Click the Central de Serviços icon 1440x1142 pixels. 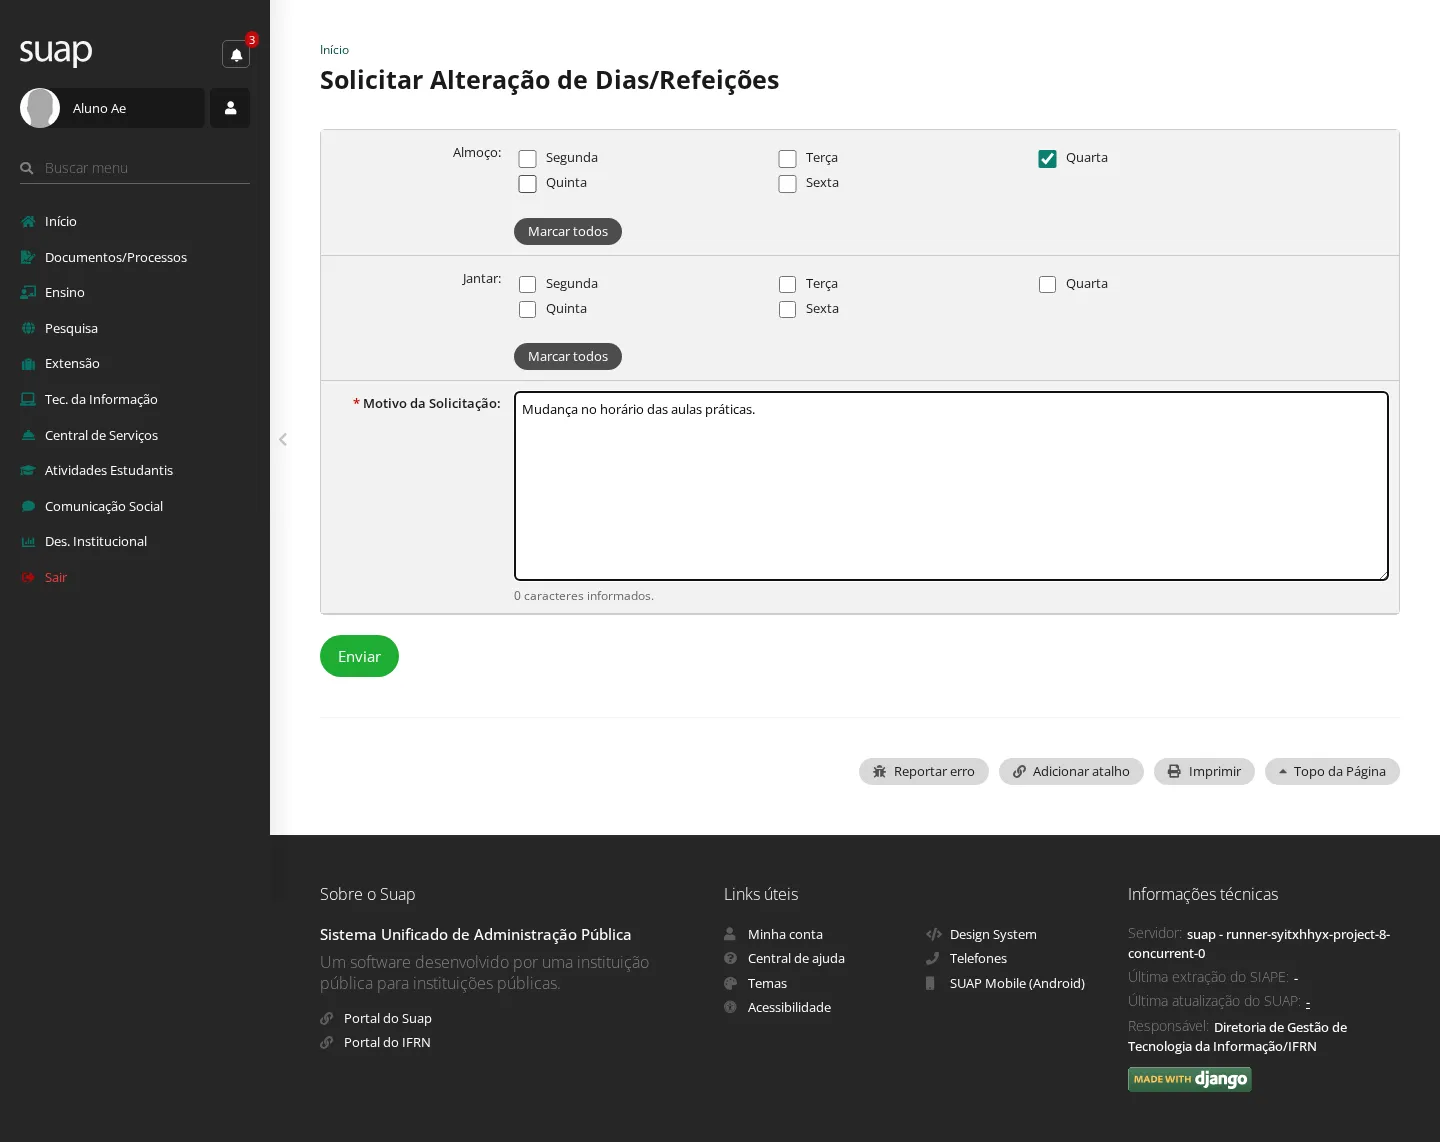[x=28, y=435]
